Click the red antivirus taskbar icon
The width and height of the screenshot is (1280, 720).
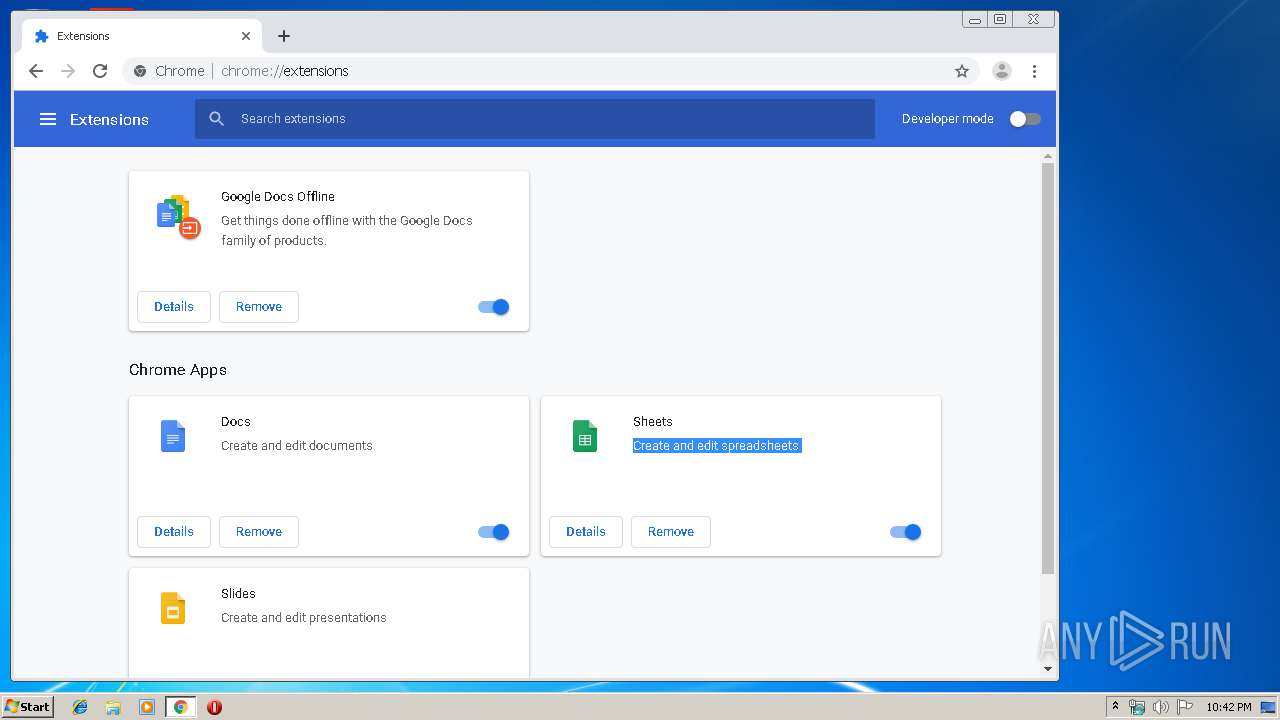click(214, 707)
